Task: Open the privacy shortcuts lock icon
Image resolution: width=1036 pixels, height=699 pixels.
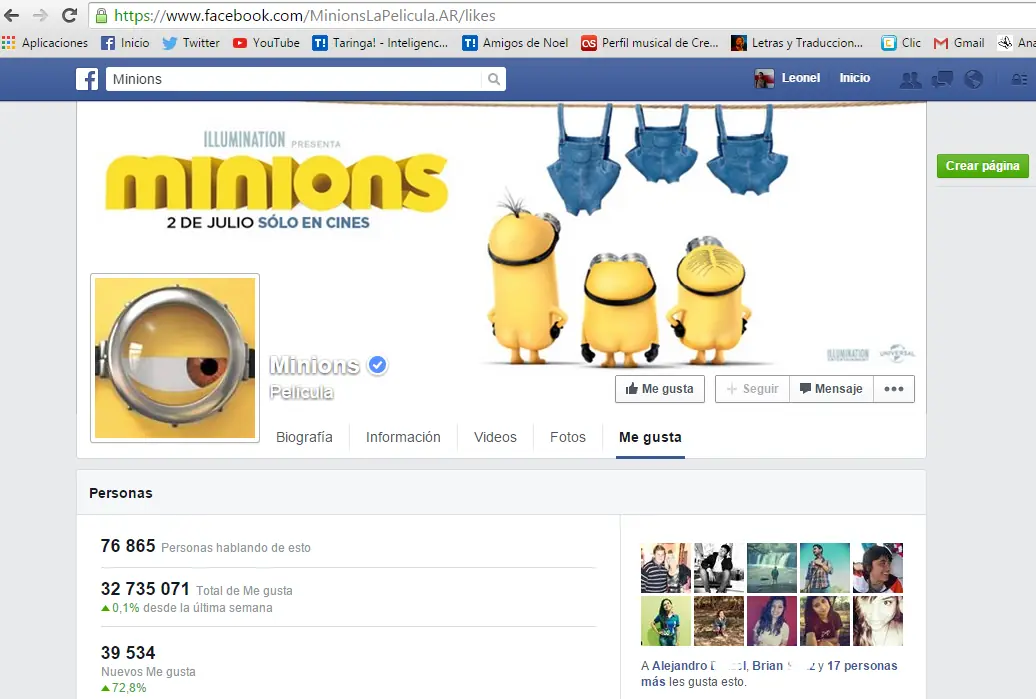Action: click(1019, 79)
